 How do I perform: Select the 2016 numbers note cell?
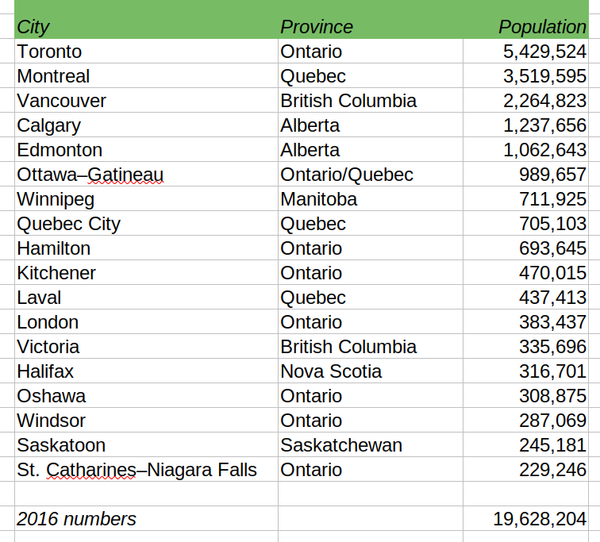coord(147,519)
